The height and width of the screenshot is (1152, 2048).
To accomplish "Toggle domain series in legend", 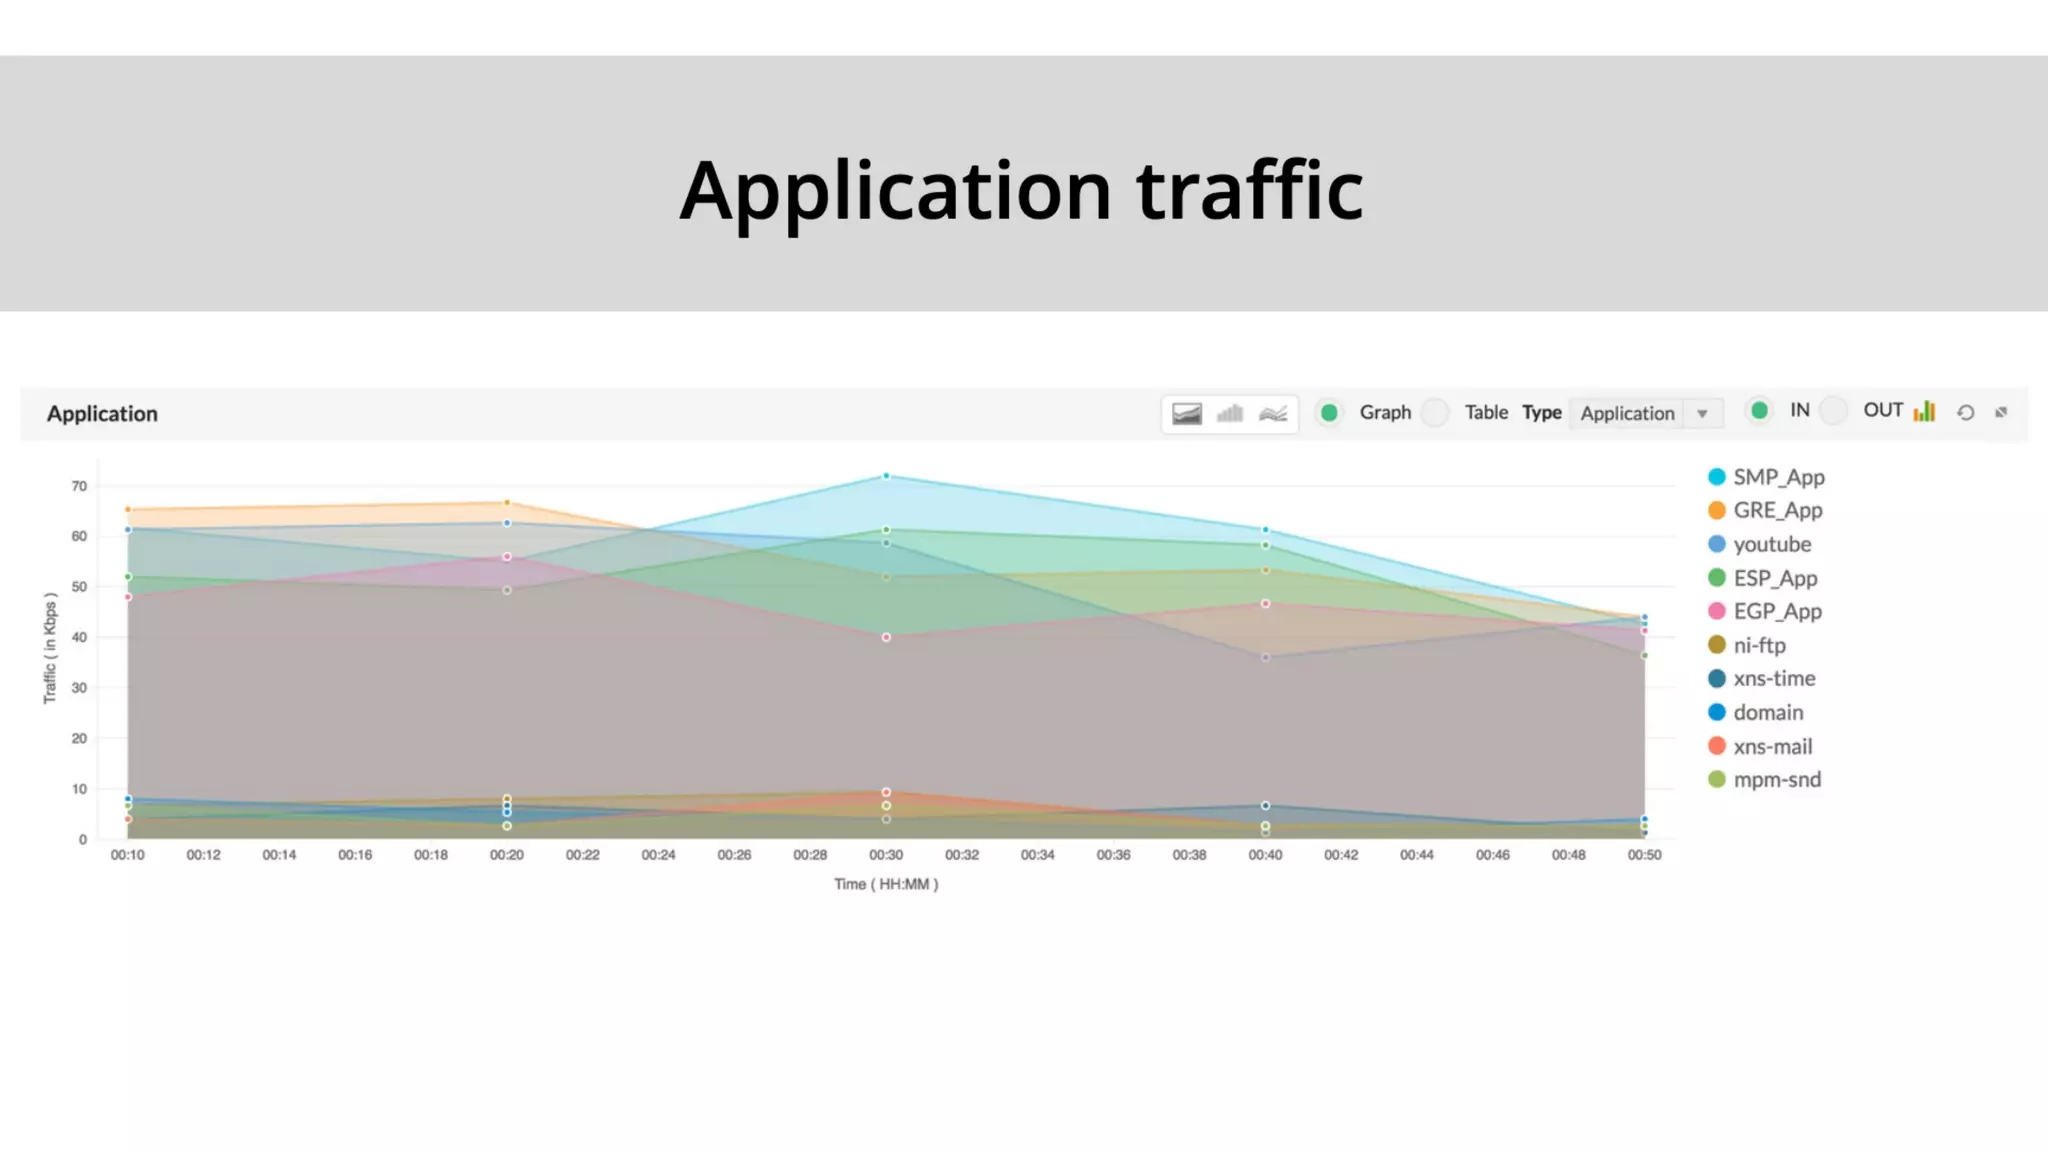I will [x=1756, y=712].
